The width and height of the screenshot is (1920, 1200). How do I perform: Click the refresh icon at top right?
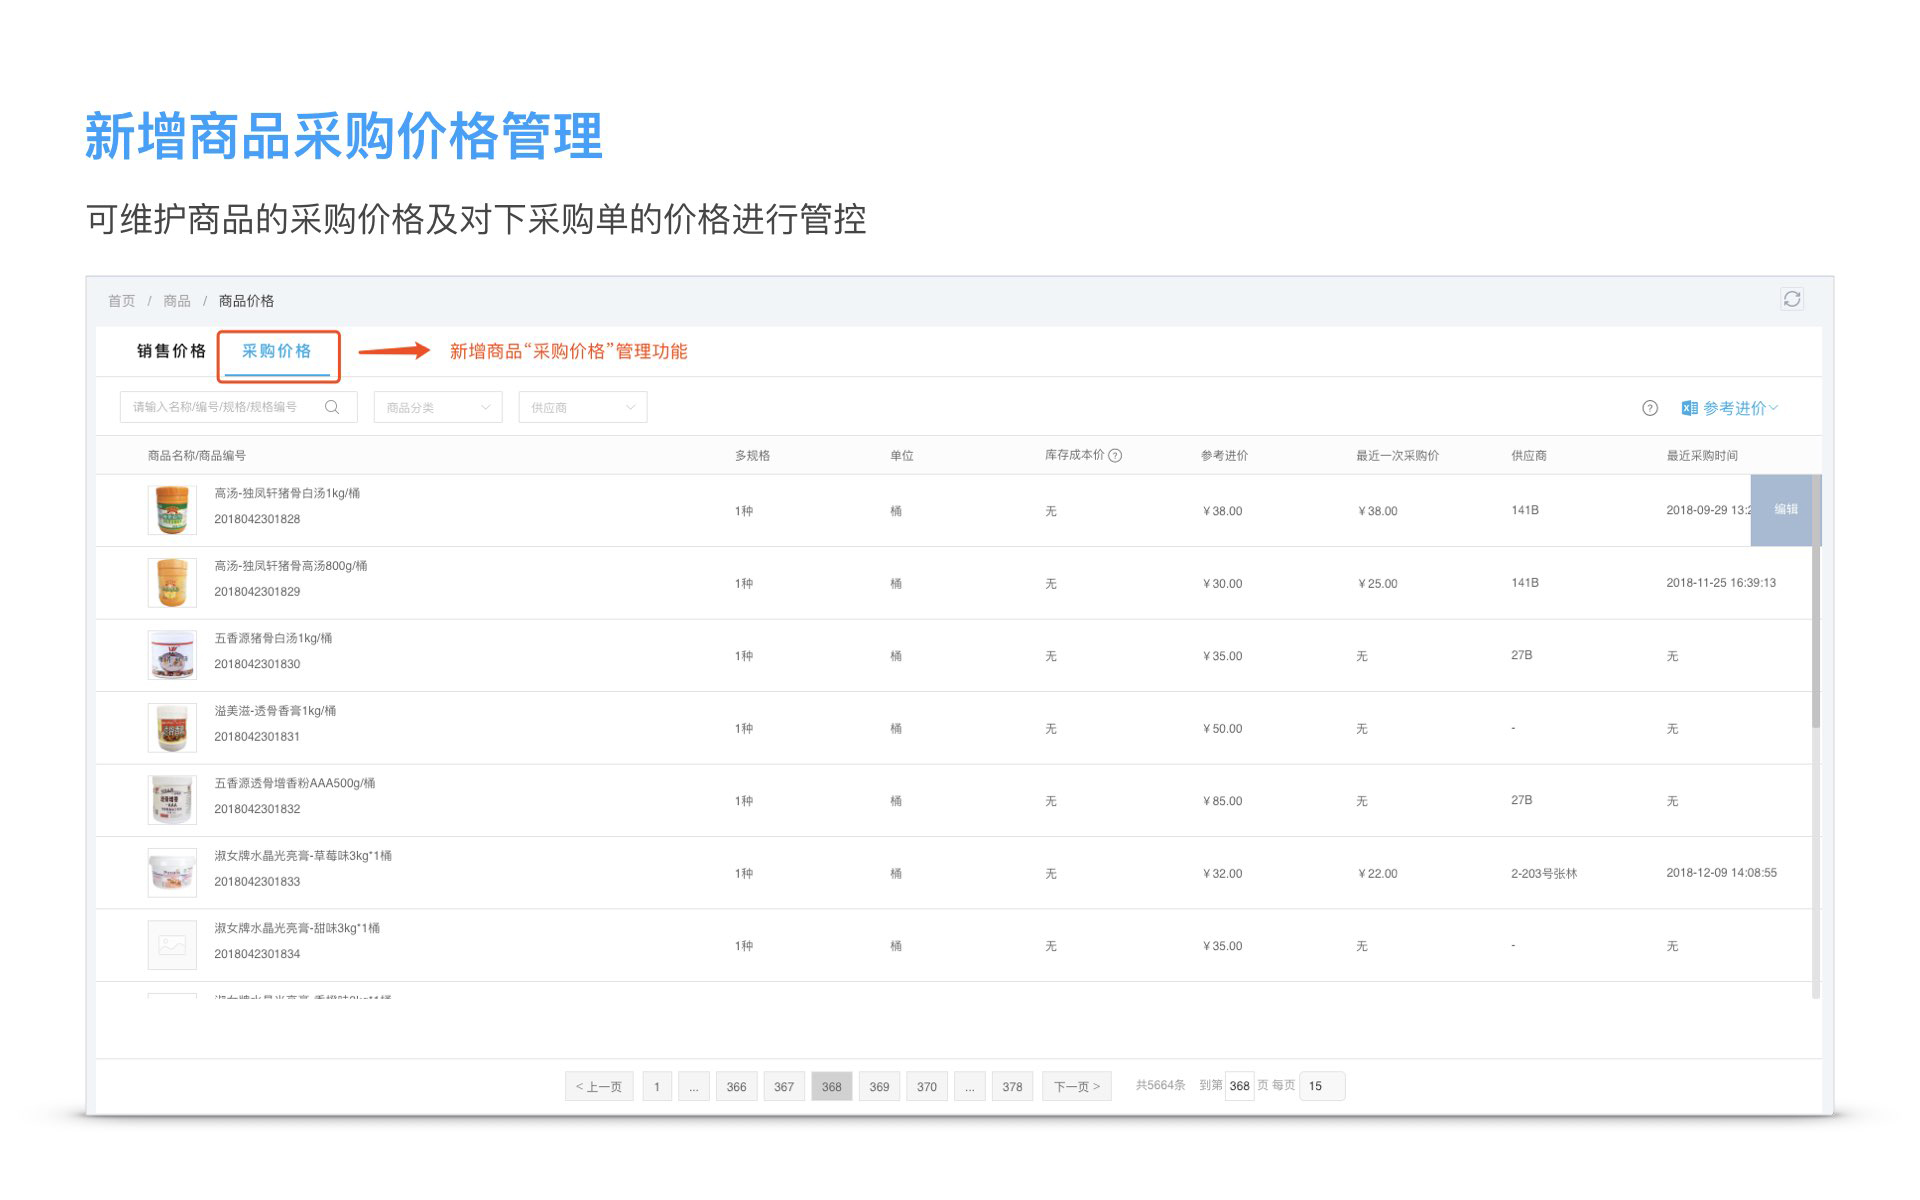point(1791,299)
